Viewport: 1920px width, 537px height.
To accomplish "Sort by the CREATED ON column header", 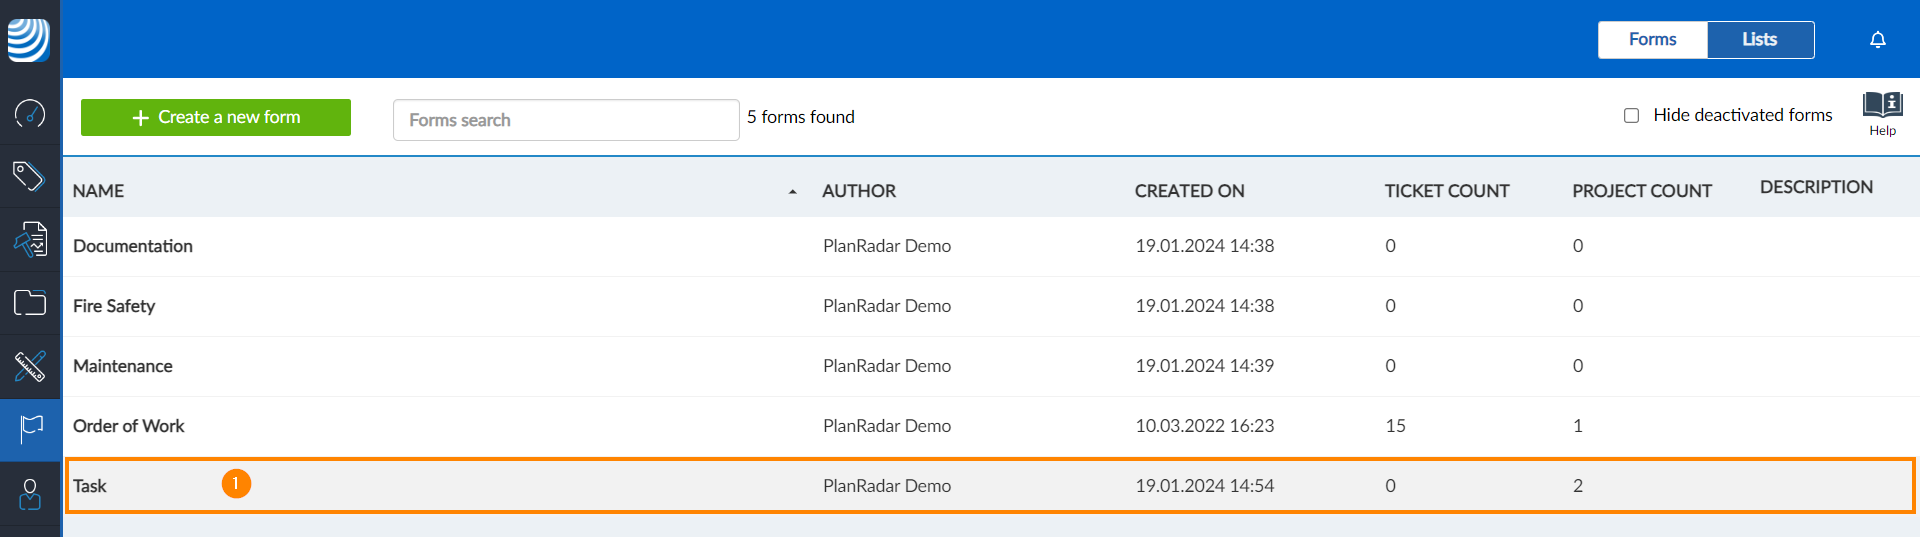I will tap(1189, 191).
